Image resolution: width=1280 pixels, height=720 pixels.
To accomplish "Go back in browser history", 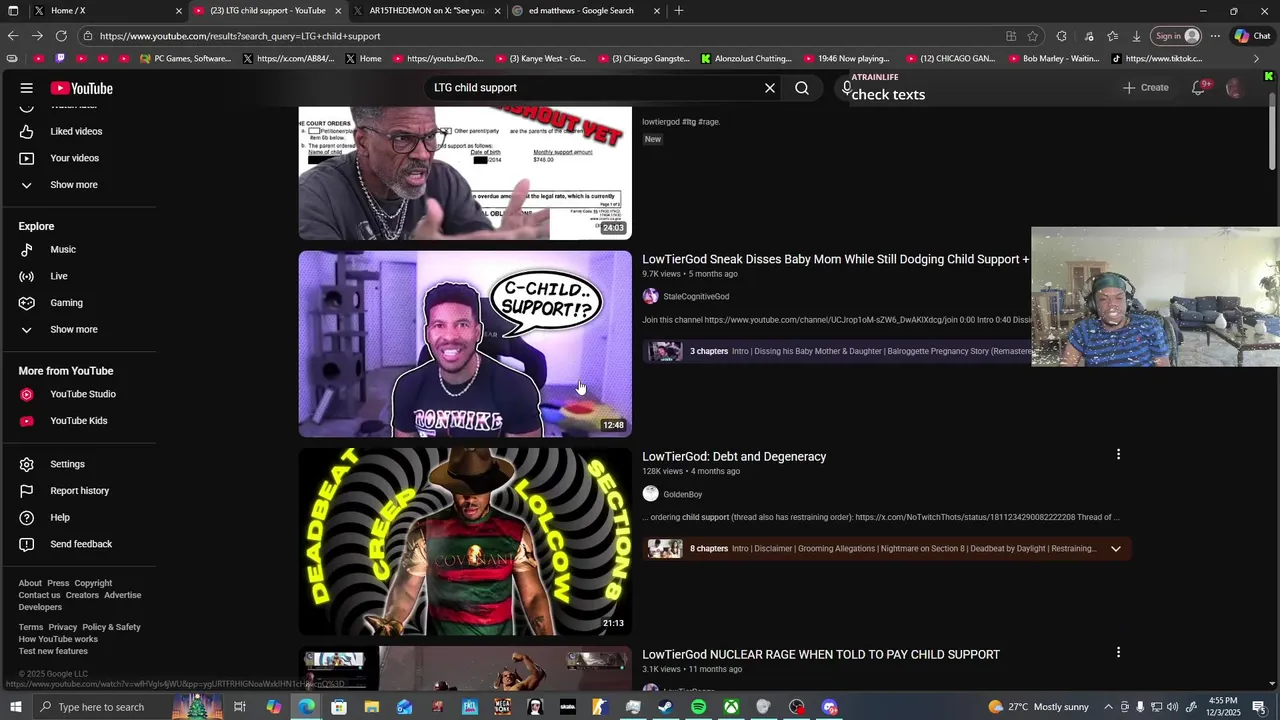I will [13, 36].
